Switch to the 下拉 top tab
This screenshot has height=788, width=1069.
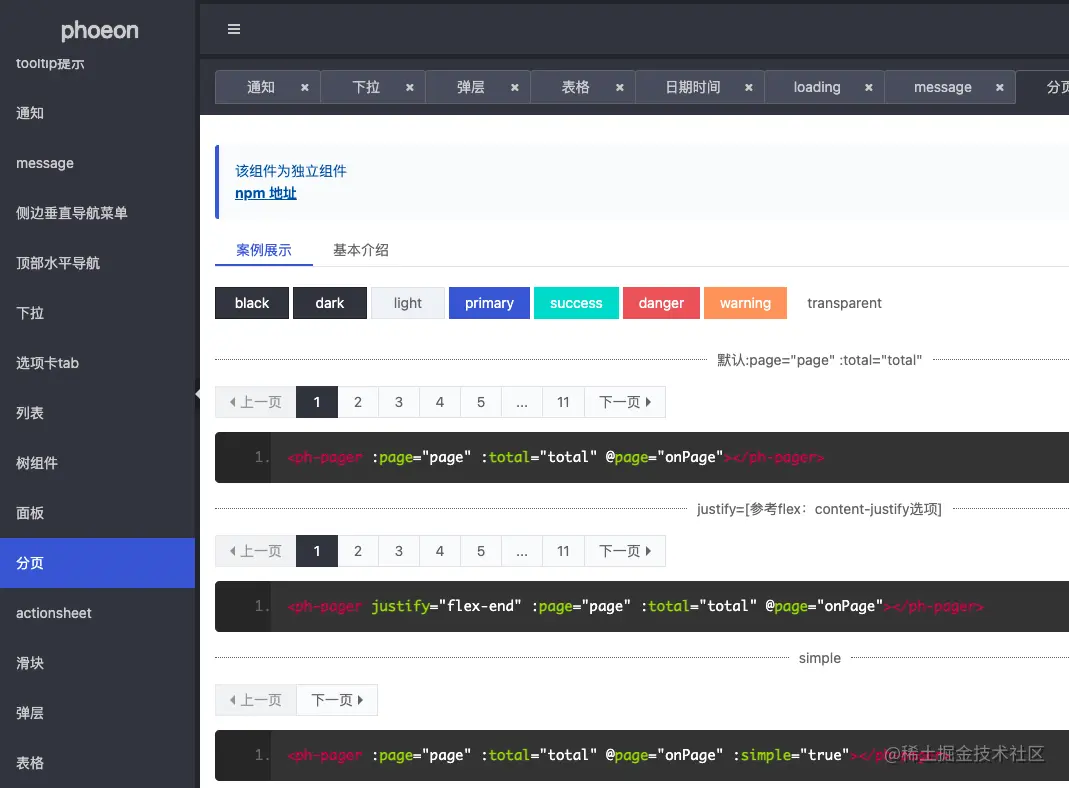coord(365,87)
